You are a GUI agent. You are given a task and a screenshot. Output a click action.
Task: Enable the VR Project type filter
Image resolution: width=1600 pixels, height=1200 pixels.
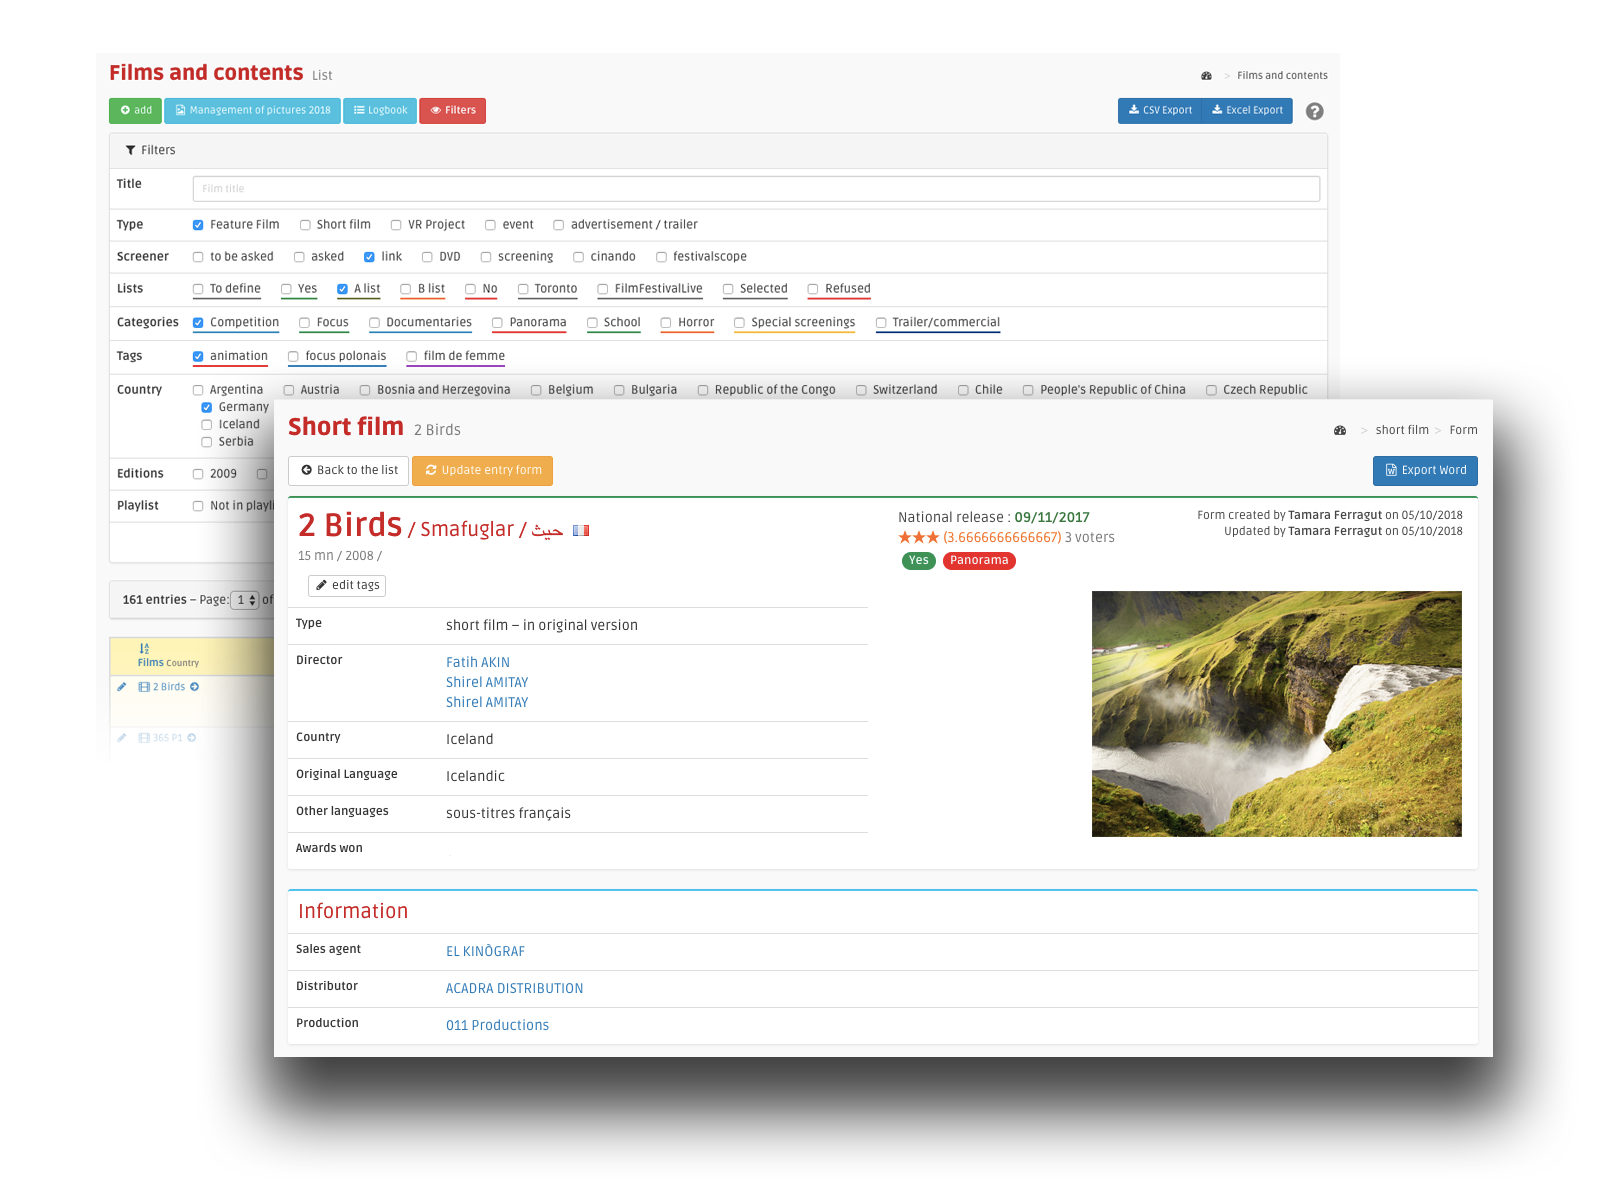[x=396, y=225]
